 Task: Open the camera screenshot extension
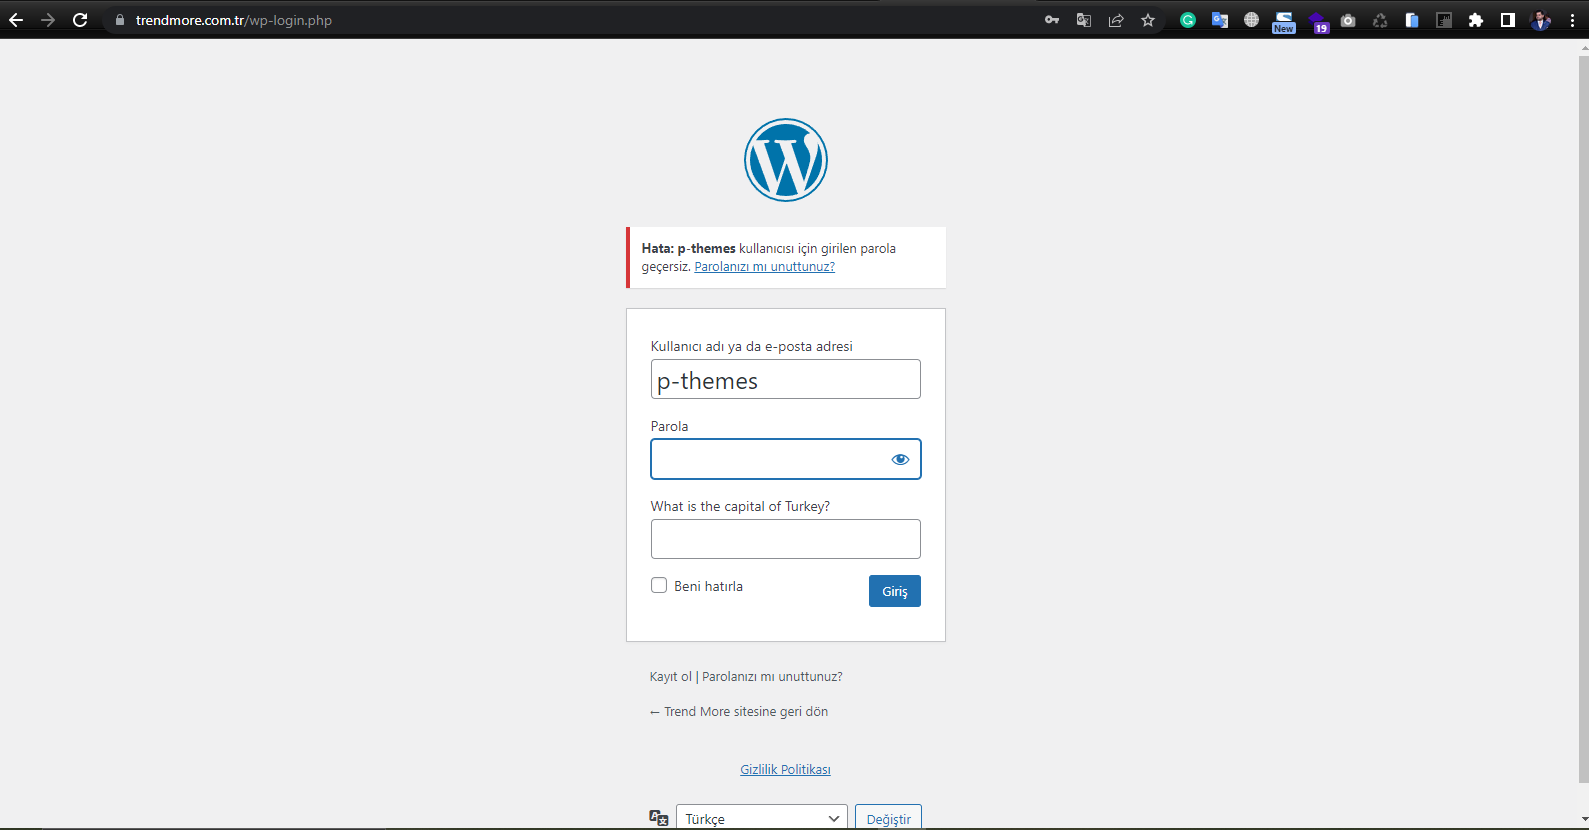[x=1348, y=20]
